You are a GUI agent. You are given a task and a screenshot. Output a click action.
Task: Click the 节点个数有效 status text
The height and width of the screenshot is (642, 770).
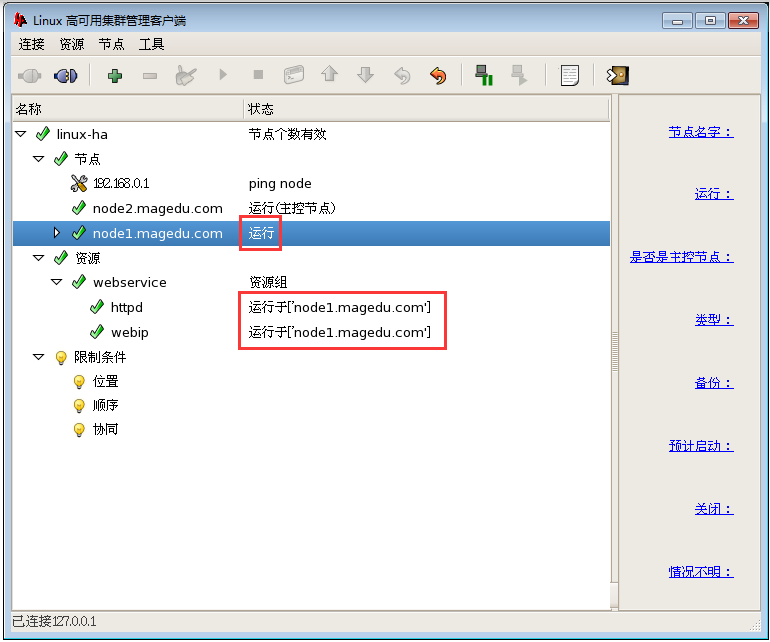[287, 134]
